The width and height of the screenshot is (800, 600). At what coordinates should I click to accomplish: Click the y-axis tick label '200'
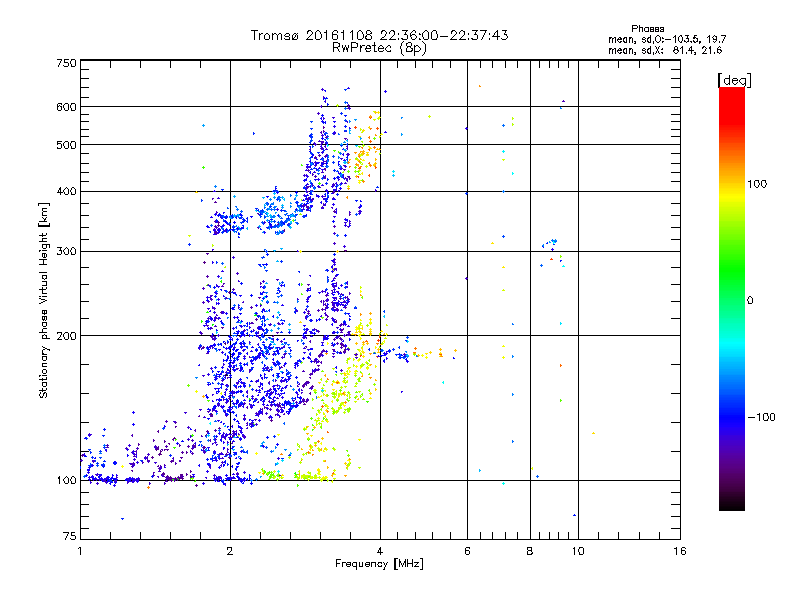(x=66, y=336)
